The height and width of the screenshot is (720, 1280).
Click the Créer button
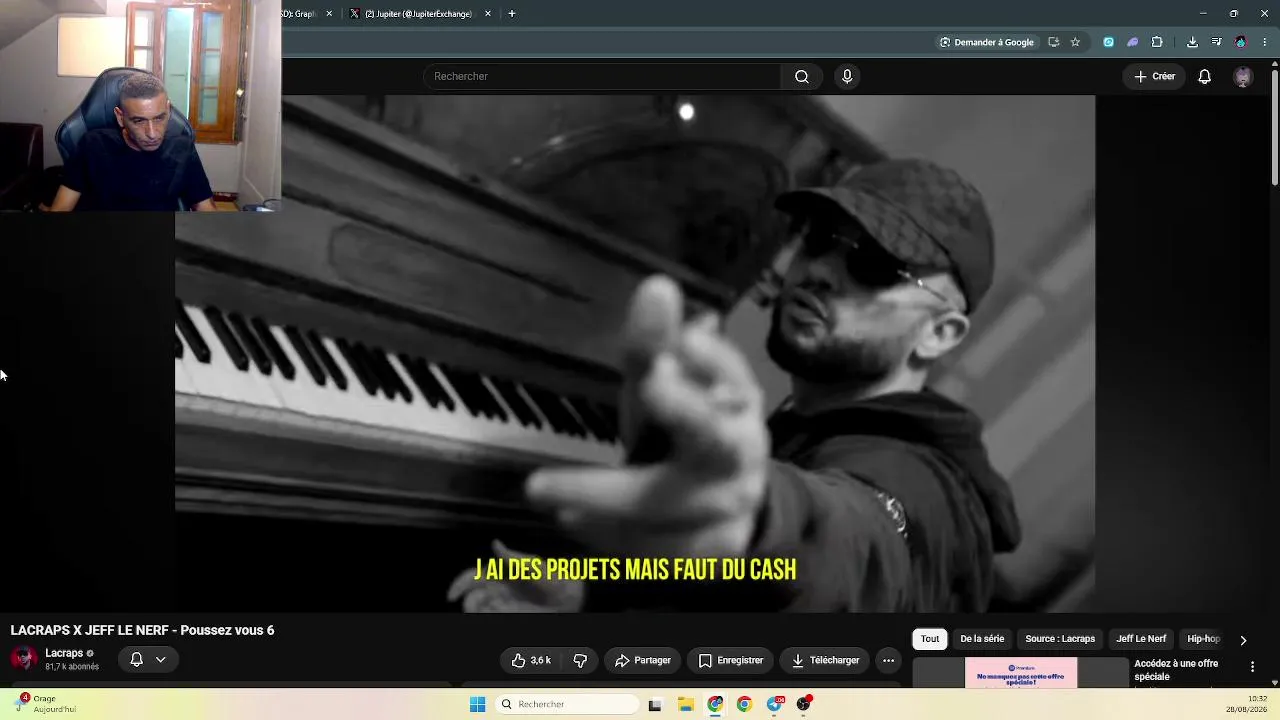pyautogui.click(x=1154, y=77)
